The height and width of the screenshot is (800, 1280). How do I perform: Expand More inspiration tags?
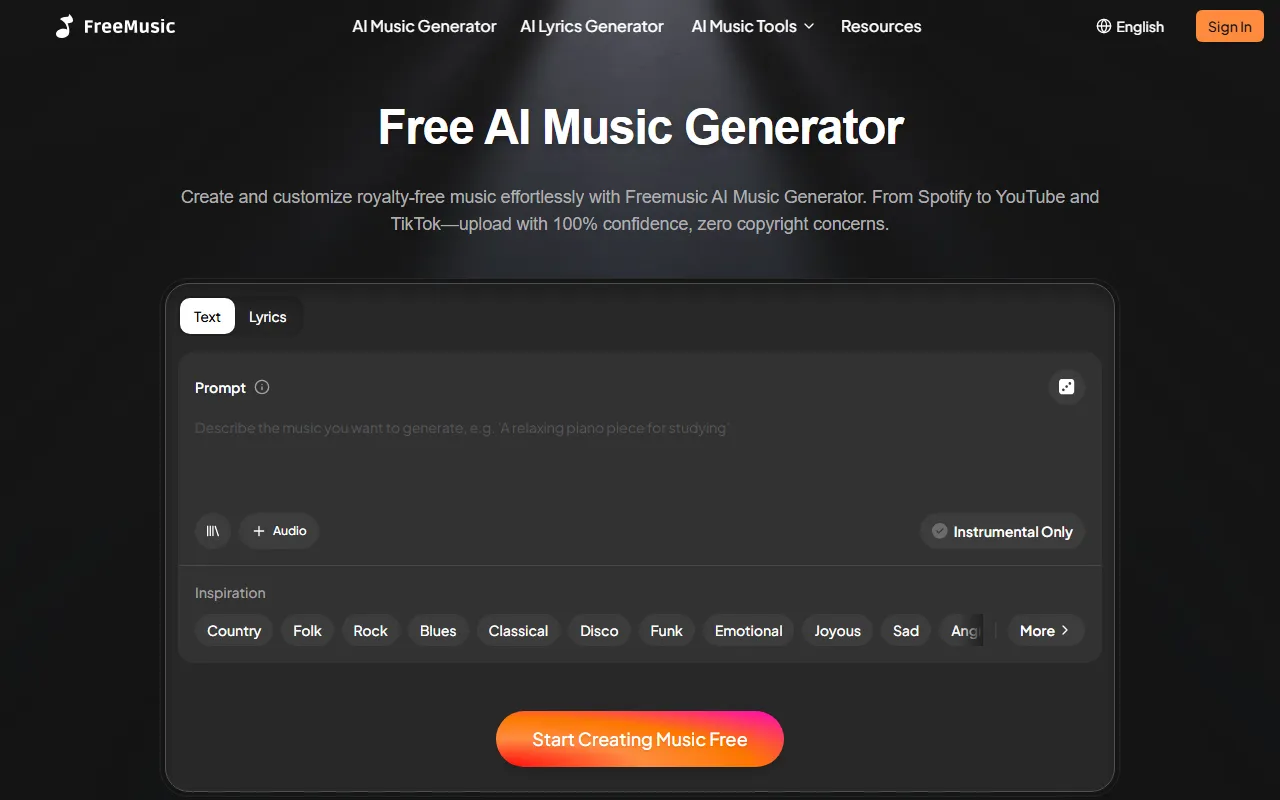pos(1045,630)
